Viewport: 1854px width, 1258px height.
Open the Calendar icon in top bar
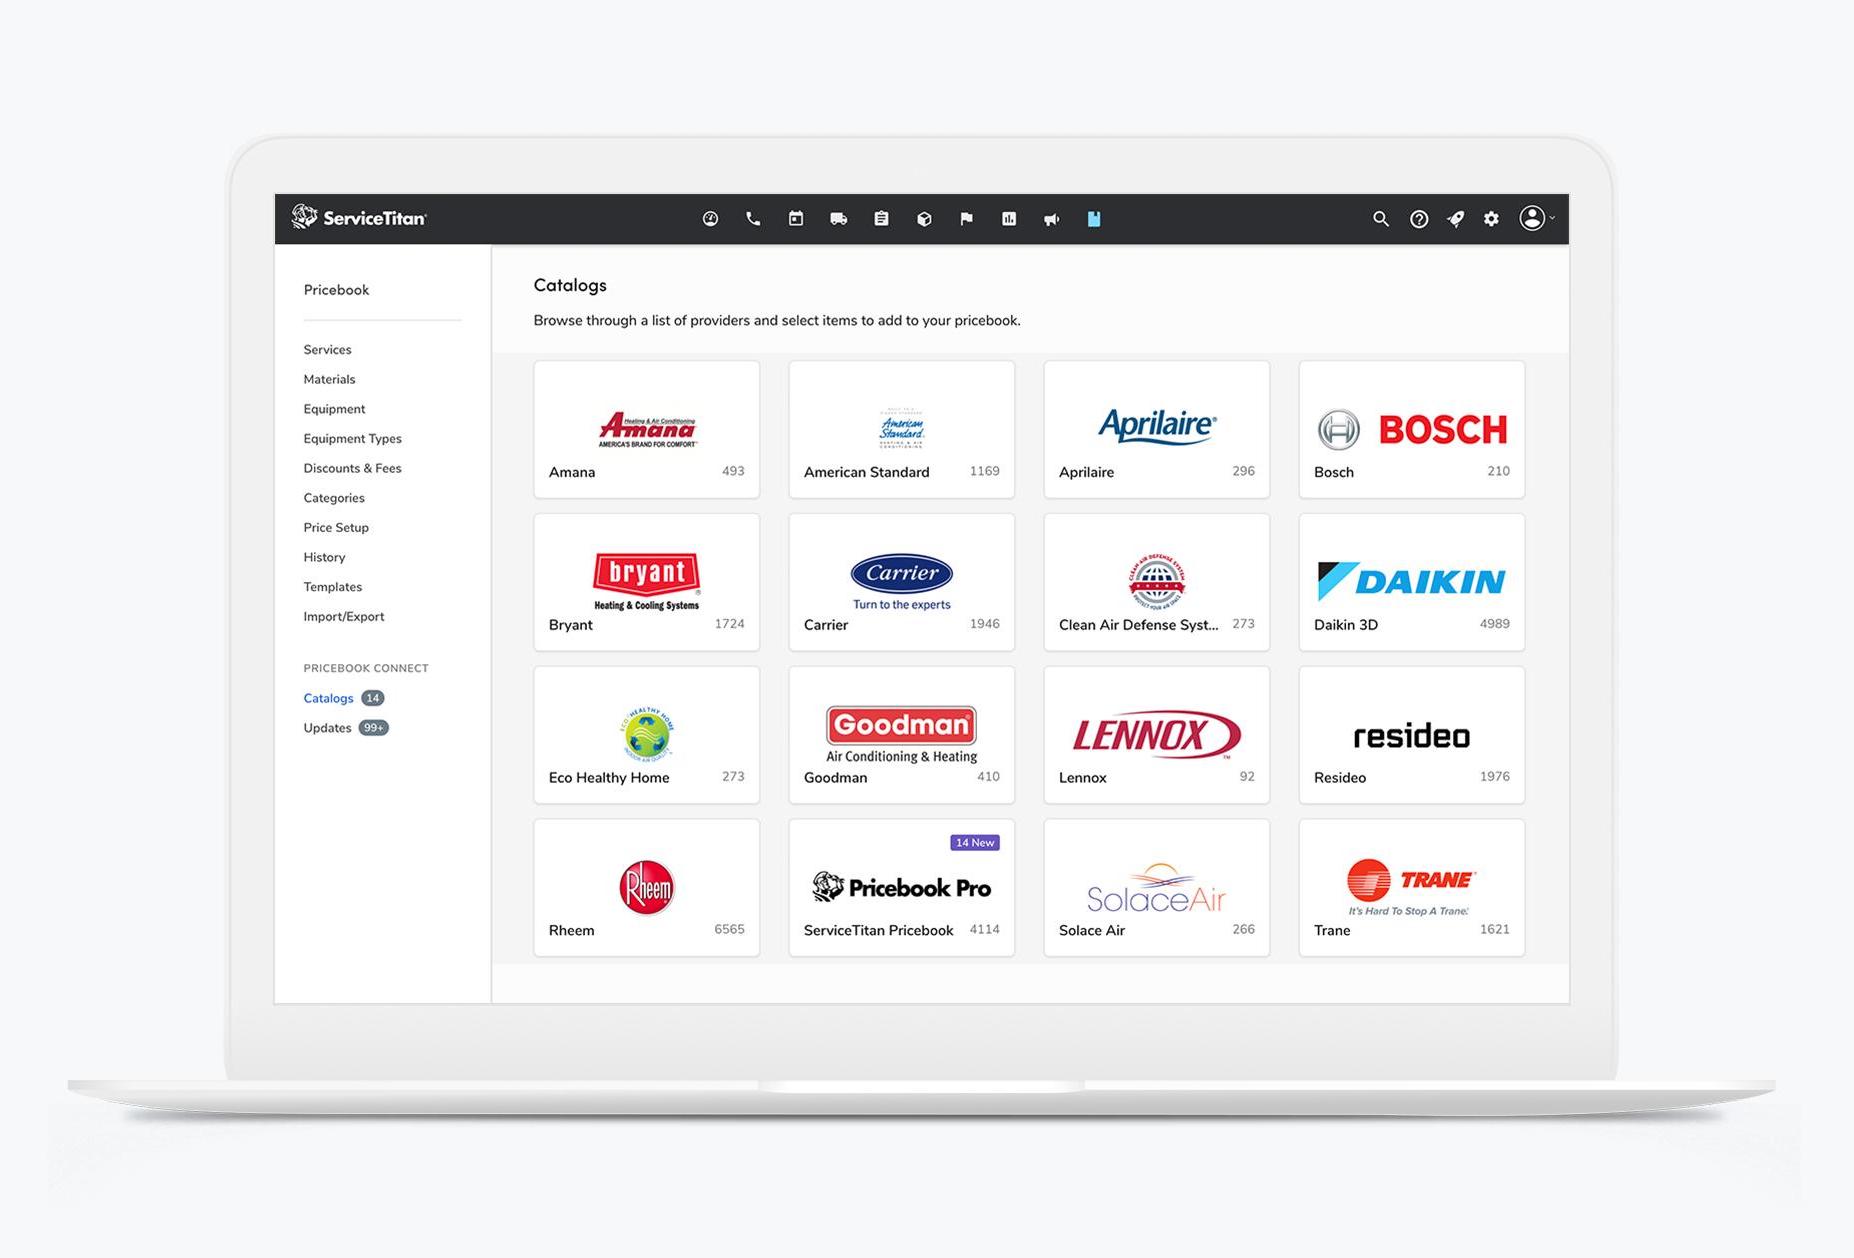tap(795, 218)
